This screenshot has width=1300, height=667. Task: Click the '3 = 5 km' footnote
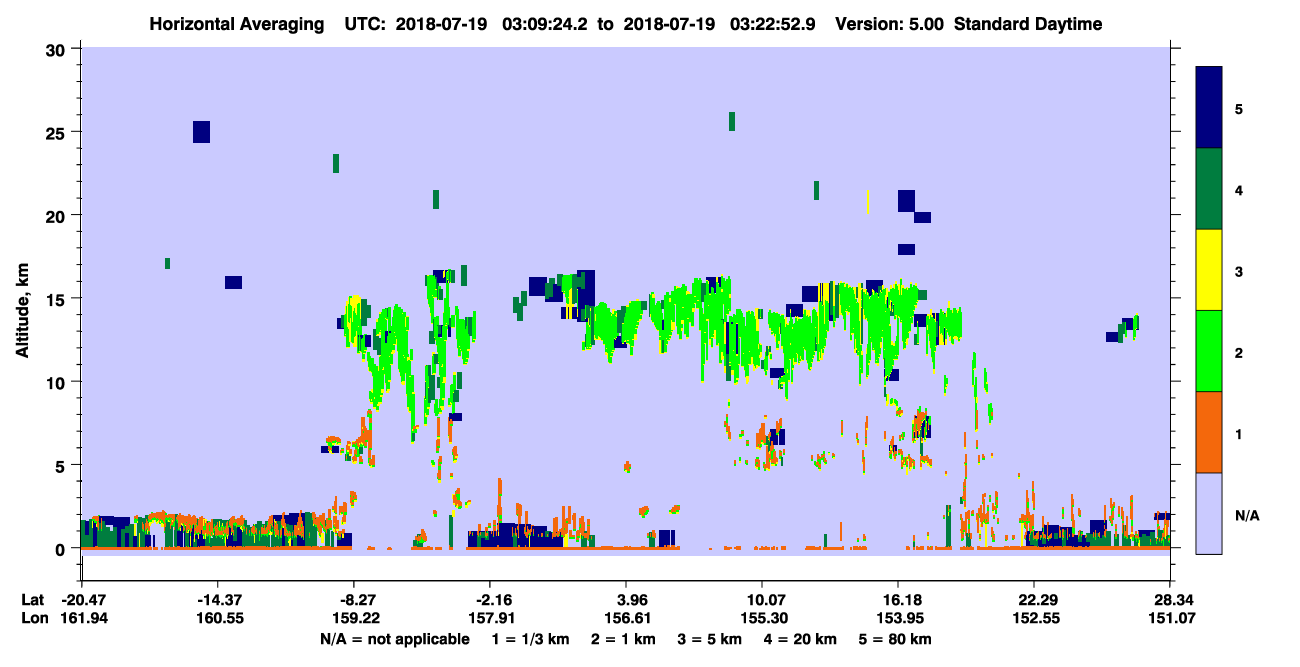[x=711, y=639]
